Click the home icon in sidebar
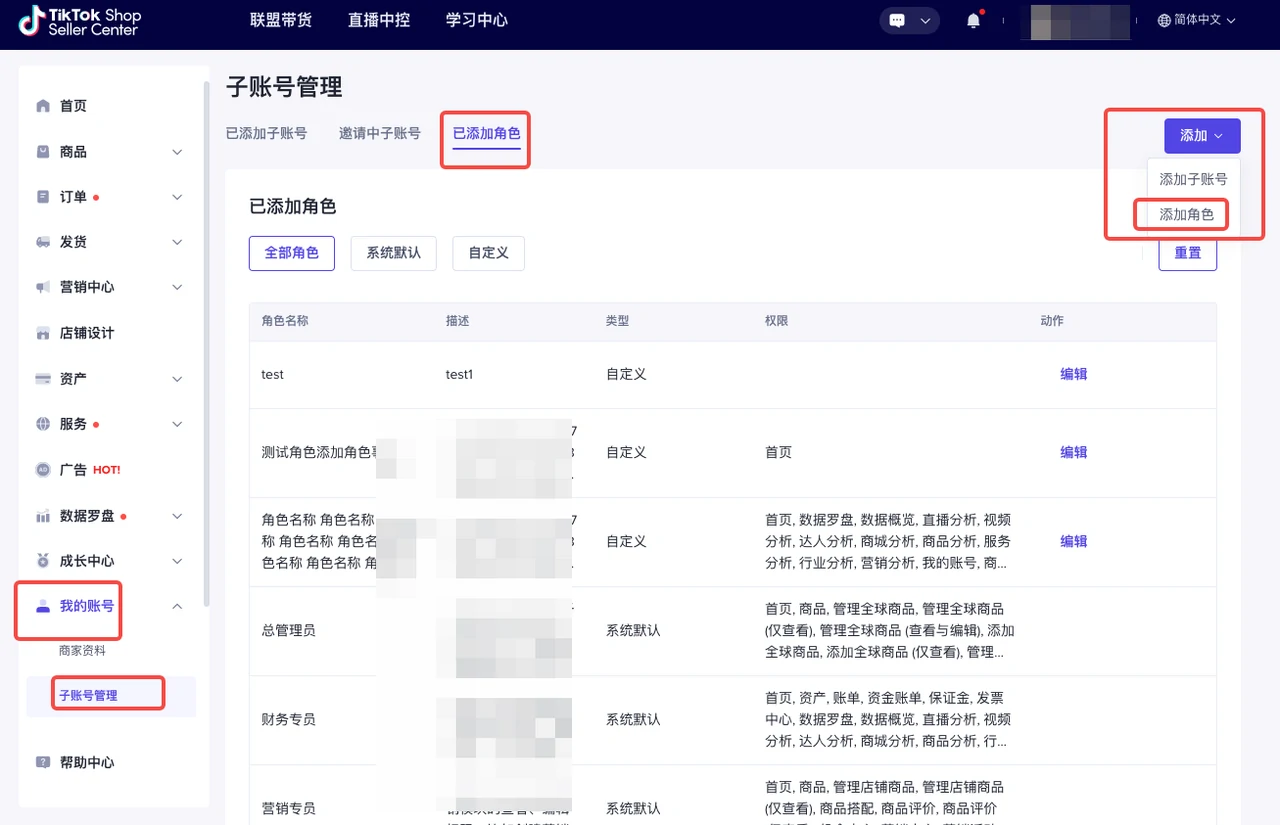Image resolution: width=1280 pixels, height=825 pixels. pos(43,106)
